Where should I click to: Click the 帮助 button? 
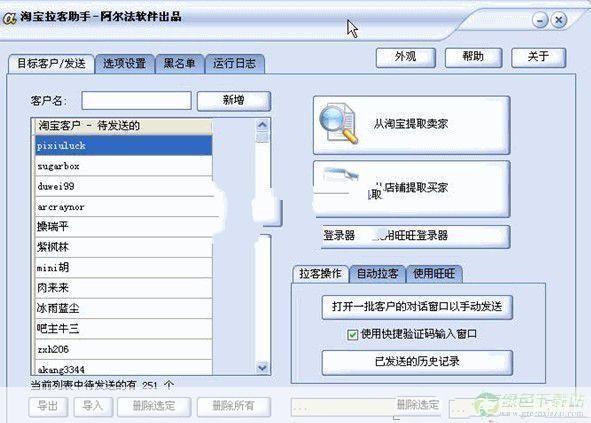point(473,57)
